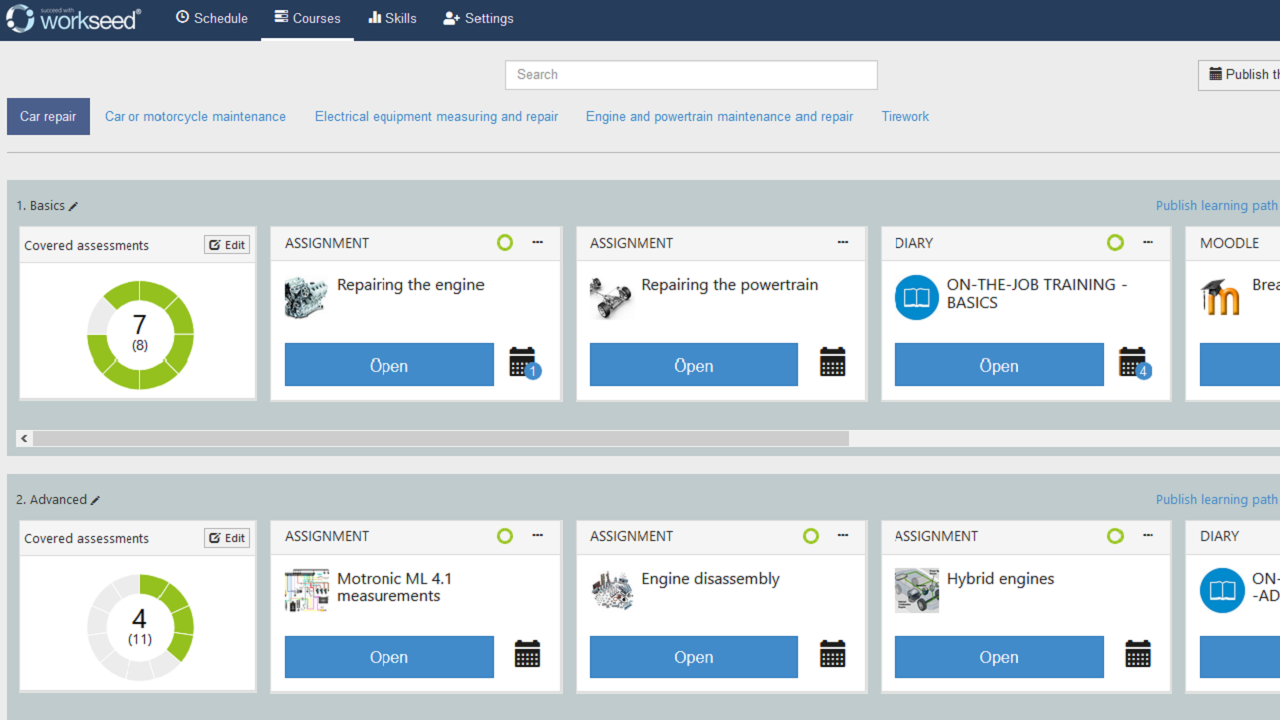Open the Hybrid engines assignment
Screen dimensions: 1280x720
998,657
